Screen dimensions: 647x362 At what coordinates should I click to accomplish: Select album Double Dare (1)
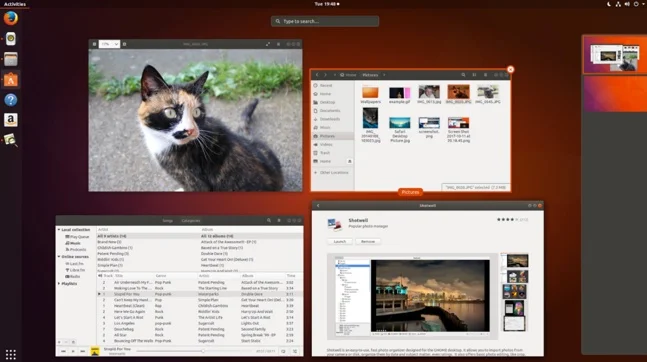tap(214, 253)
